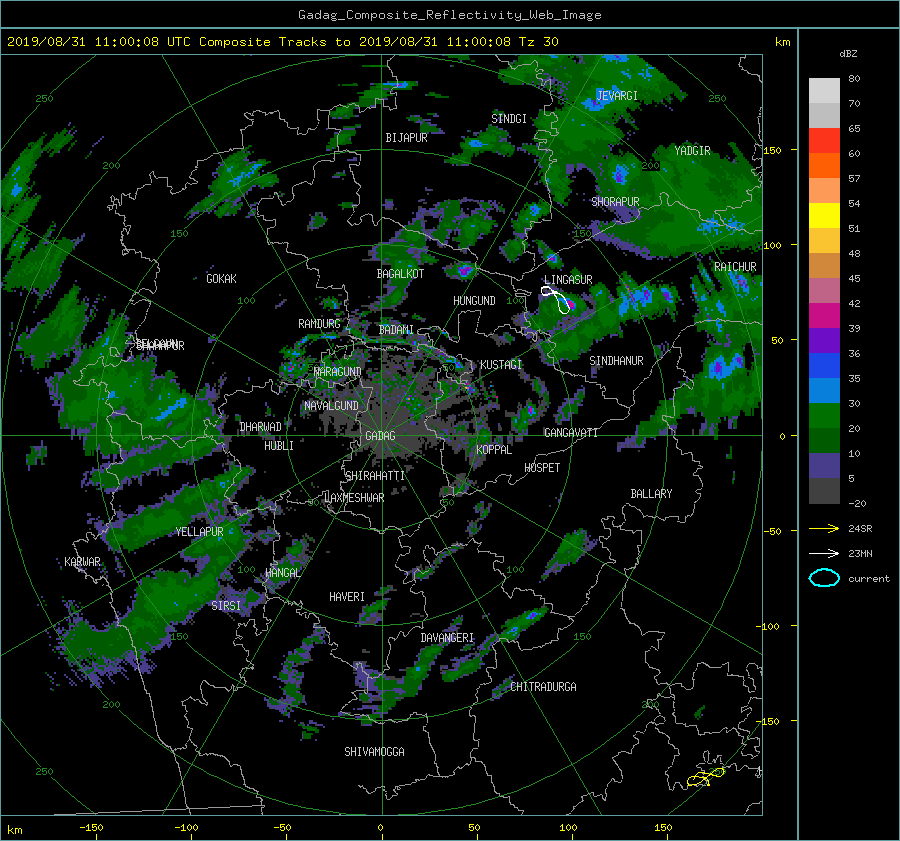This screenshot has width=900, height=841.
Task: Click the GANGAVATI city label
Action: coord(571,433)
